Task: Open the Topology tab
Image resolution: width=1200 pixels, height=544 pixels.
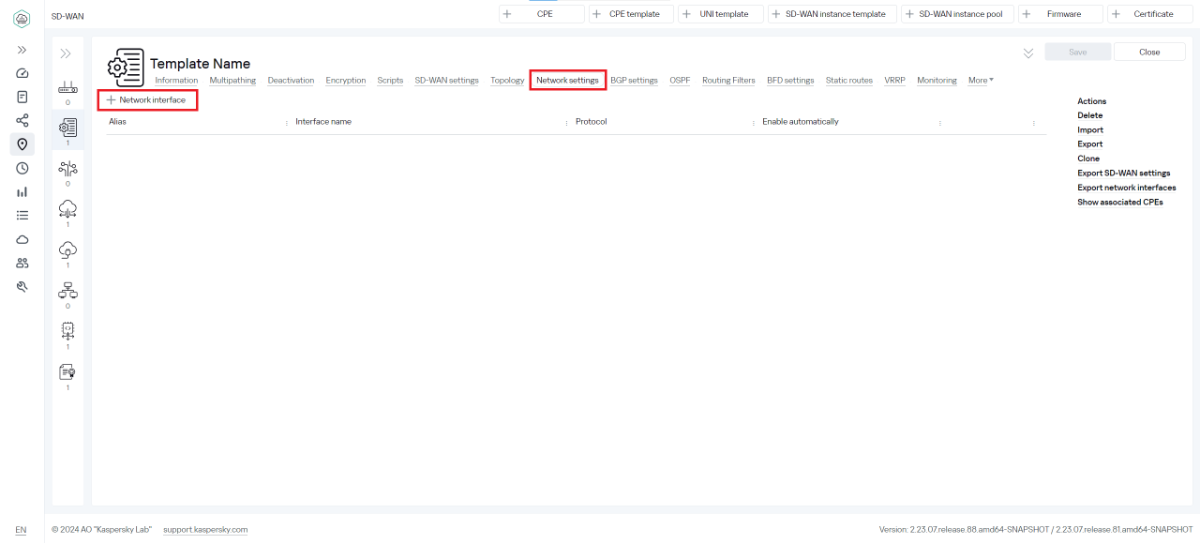Action: [507, 80]
